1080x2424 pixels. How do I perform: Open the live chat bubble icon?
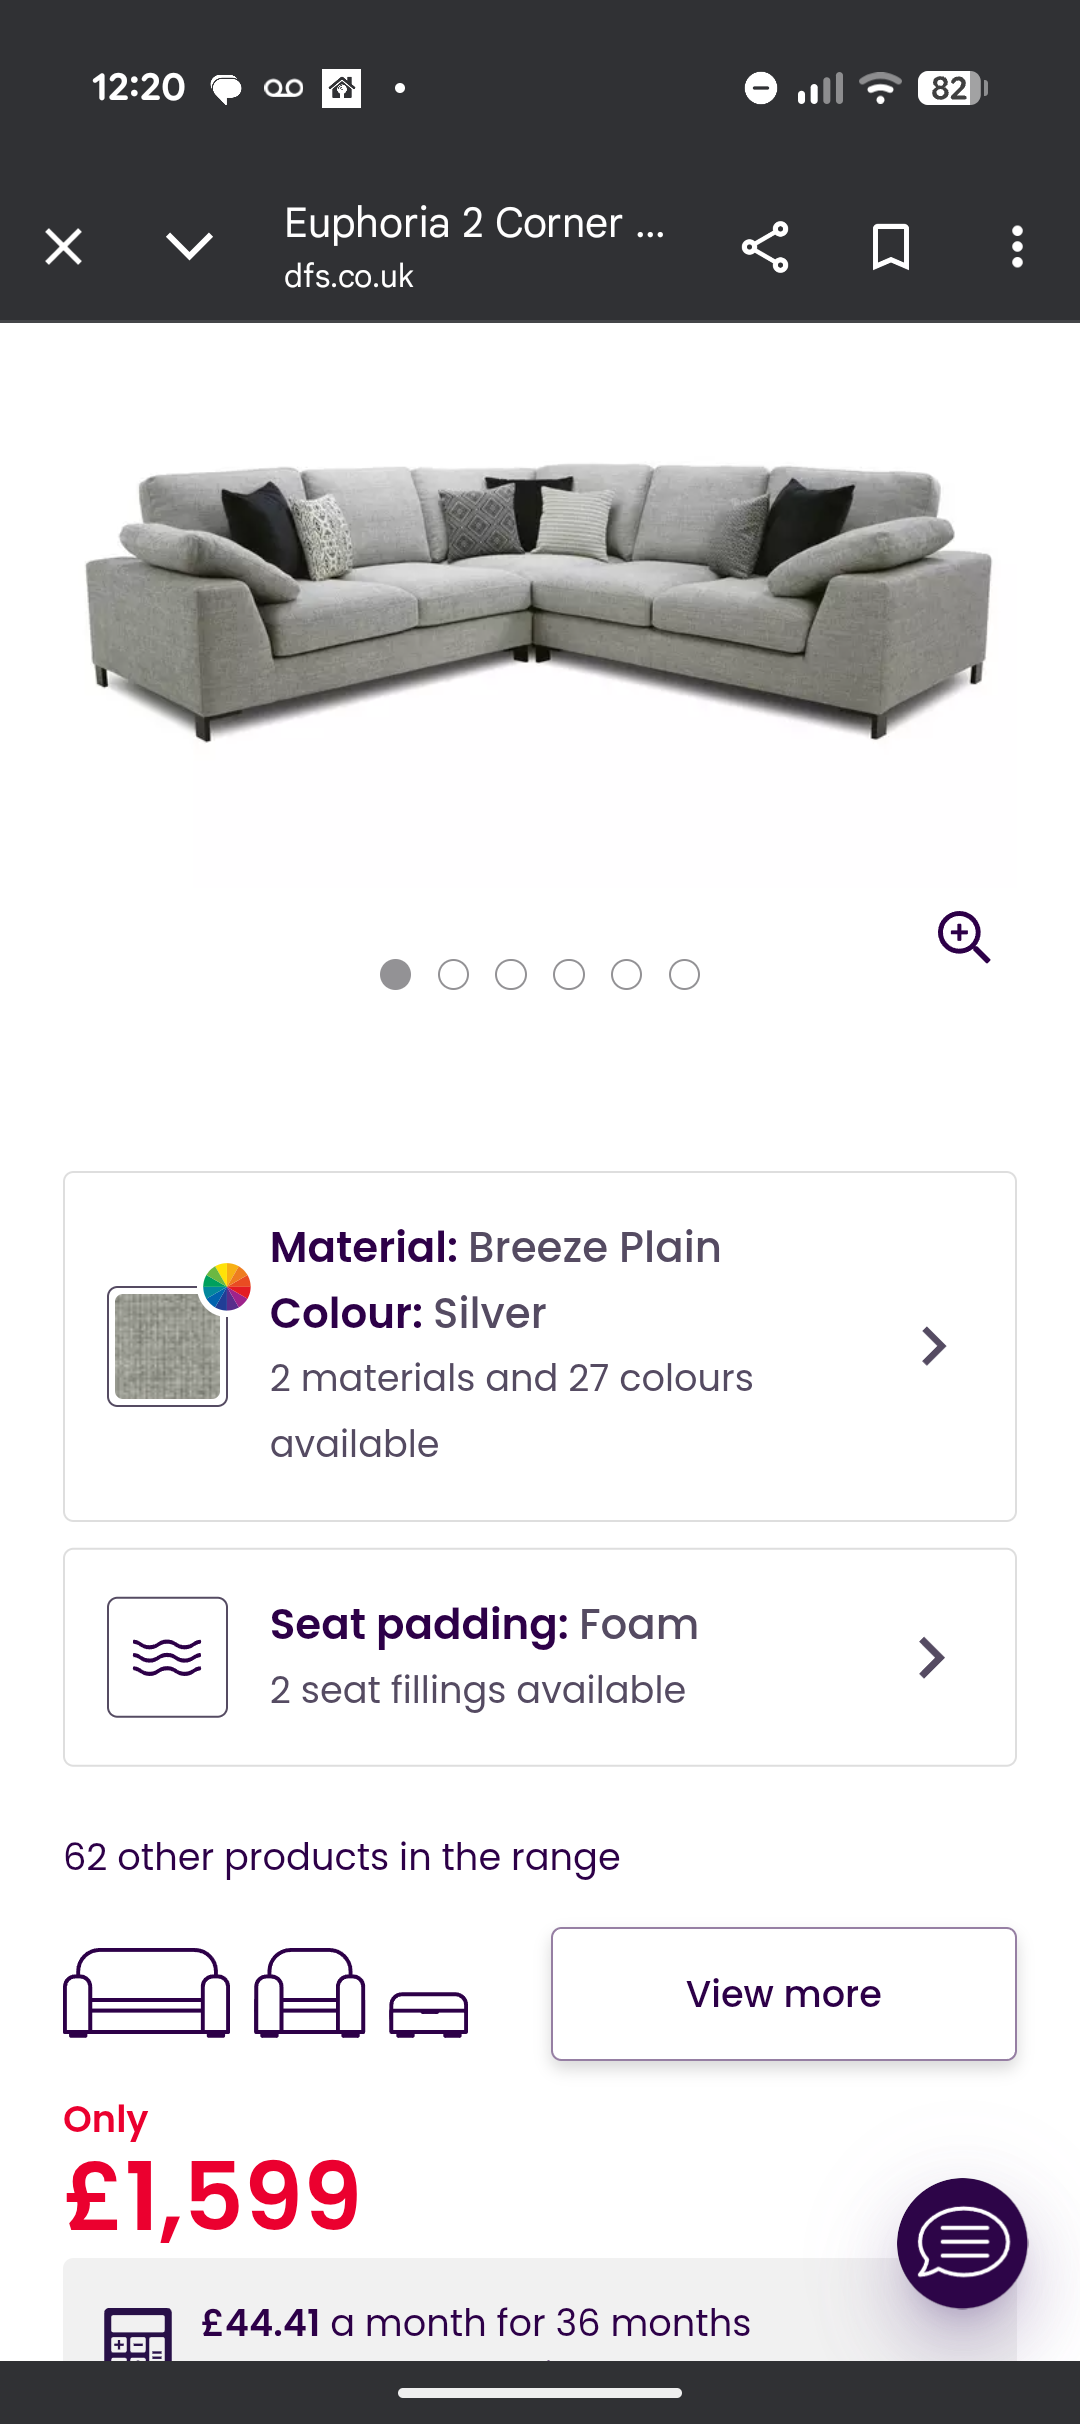[x=961, y=2243]
